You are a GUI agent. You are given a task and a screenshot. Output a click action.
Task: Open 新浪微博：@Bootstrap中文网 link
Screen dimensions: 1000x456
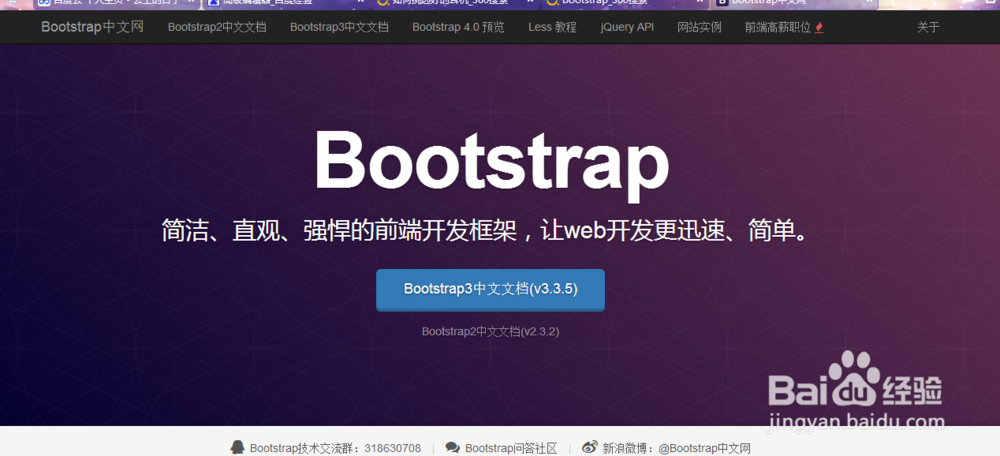(x=677, y=448)
